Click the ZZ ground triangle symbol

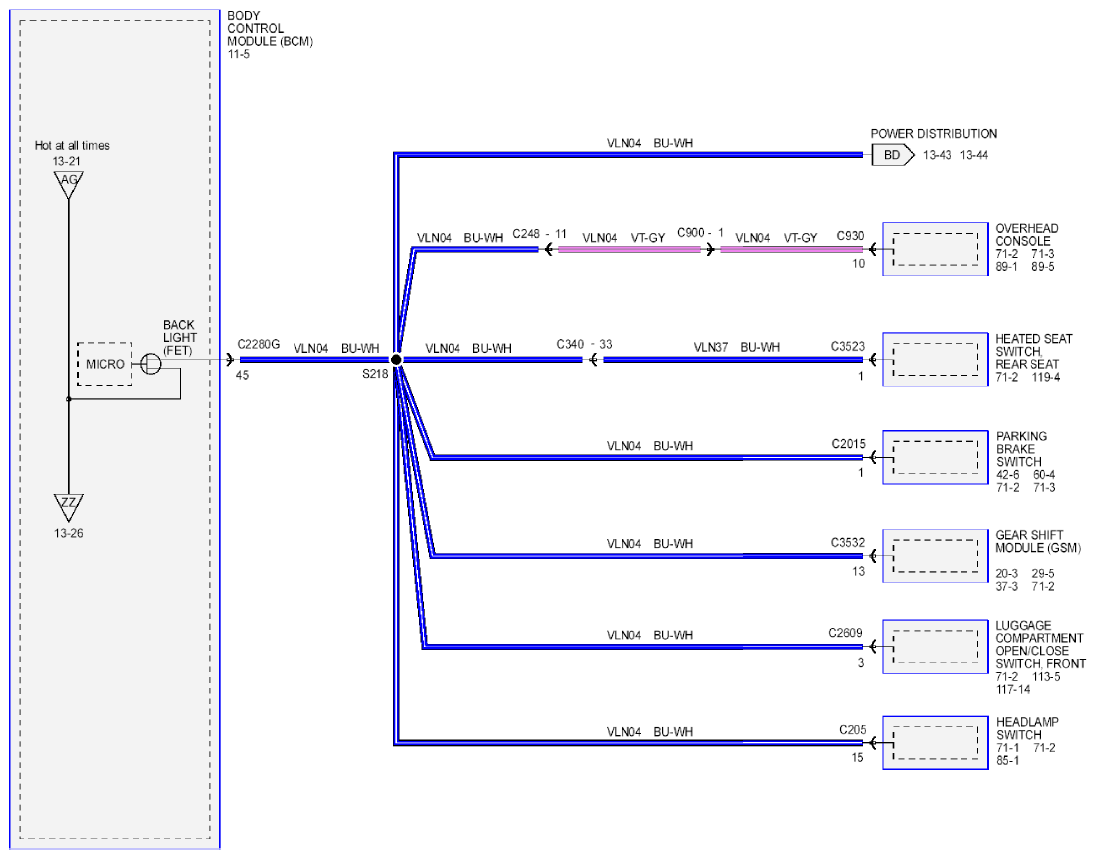tap(68, 507)
